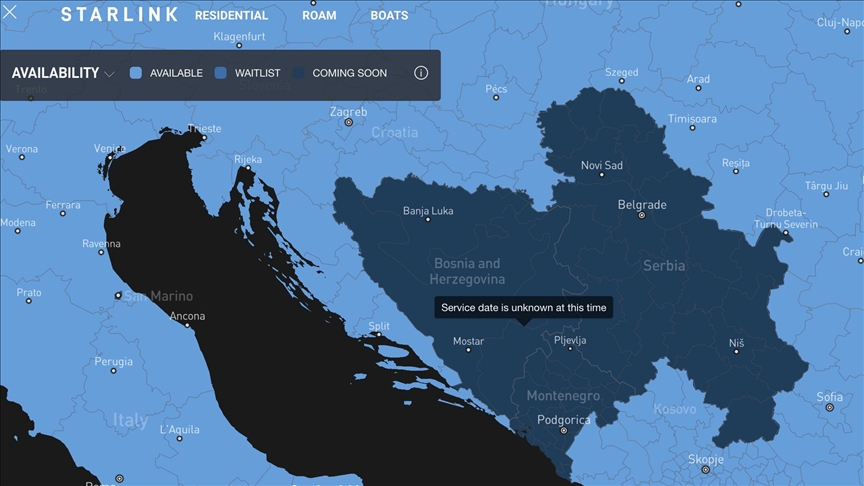Click Zagreb city marker
The width and height of the screenshot is (864, 486).
click(348, 122)
